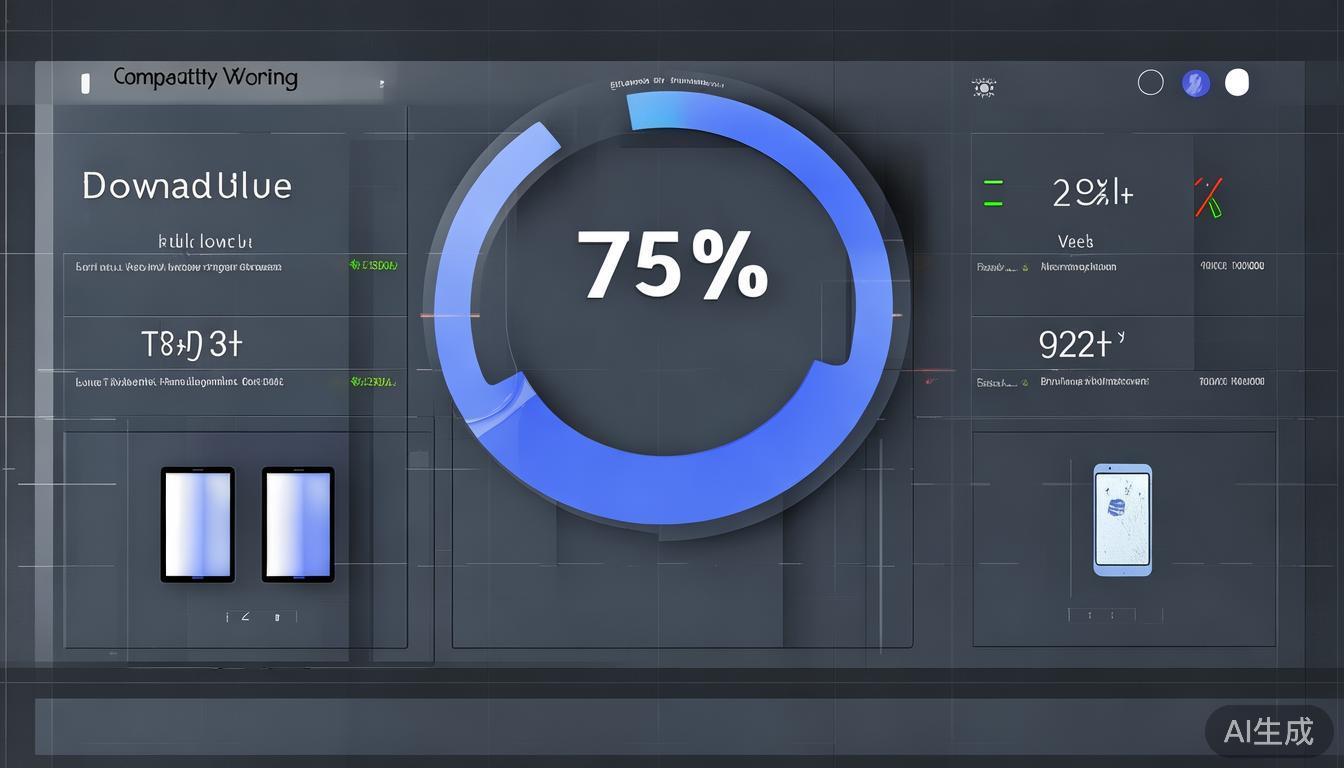Select the left tablet device icon

tap(197, 524)
